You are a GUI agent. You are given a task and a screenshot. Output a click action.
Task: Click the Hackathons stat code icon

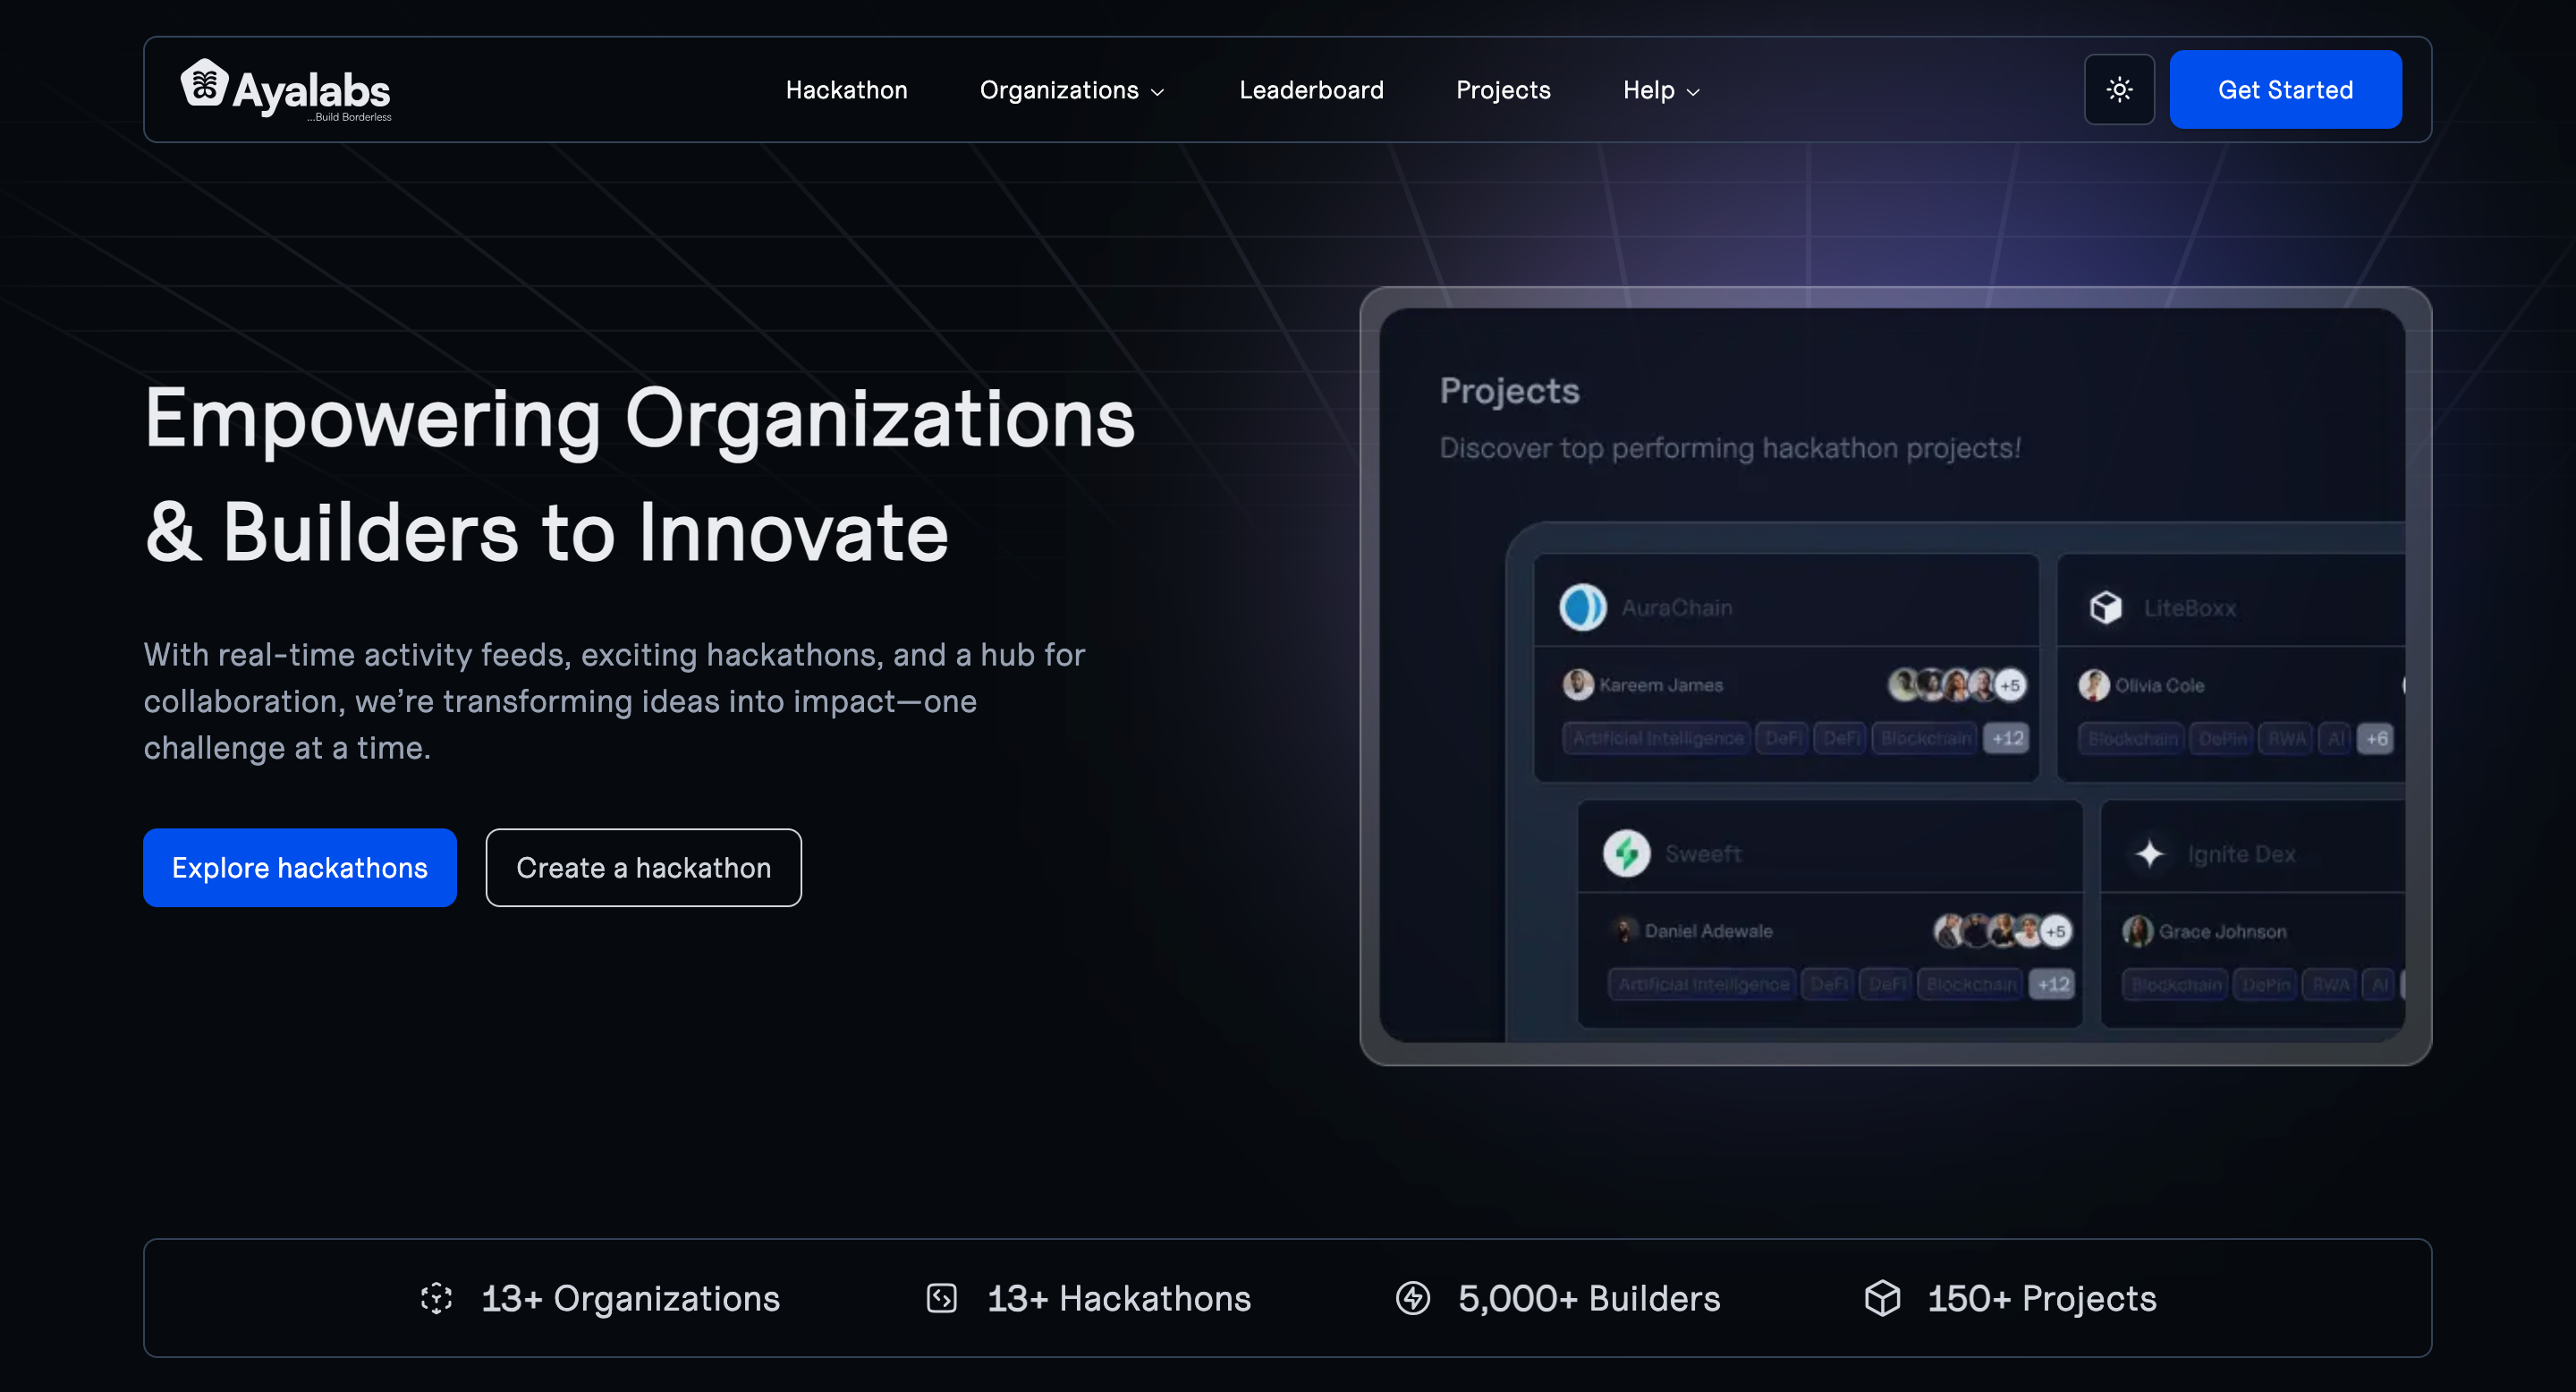click(x=941, y=1298)
